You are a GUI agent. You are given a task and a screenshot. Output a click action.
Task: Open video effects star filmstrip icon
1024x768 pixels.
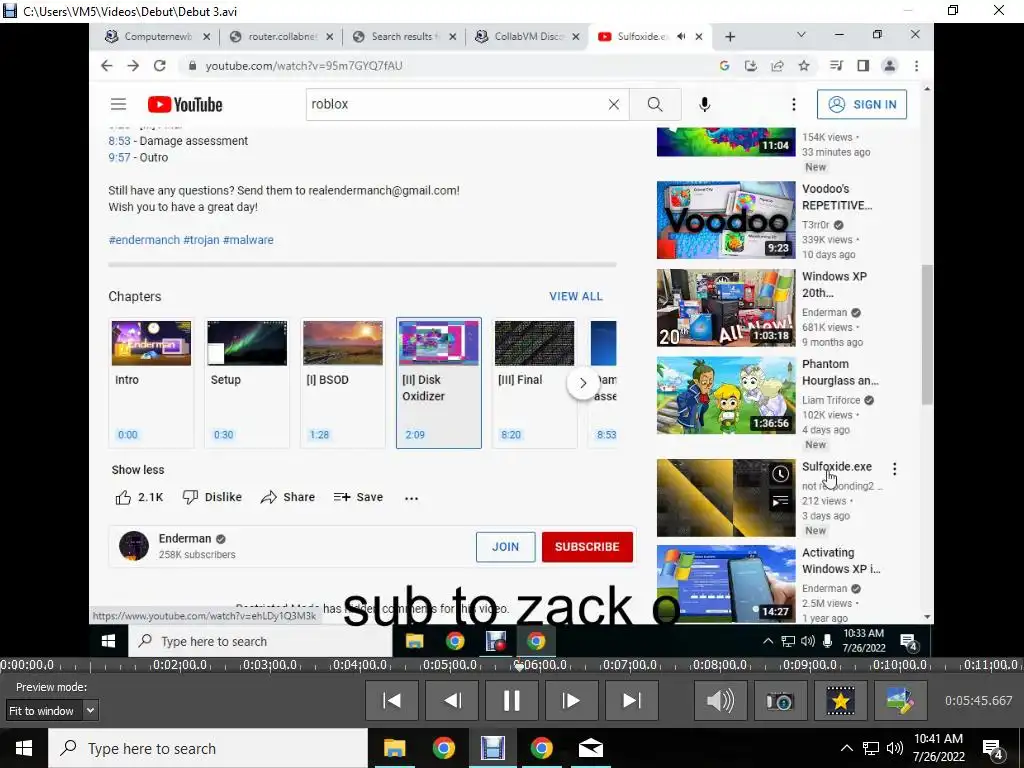click(x=841, y=701)
